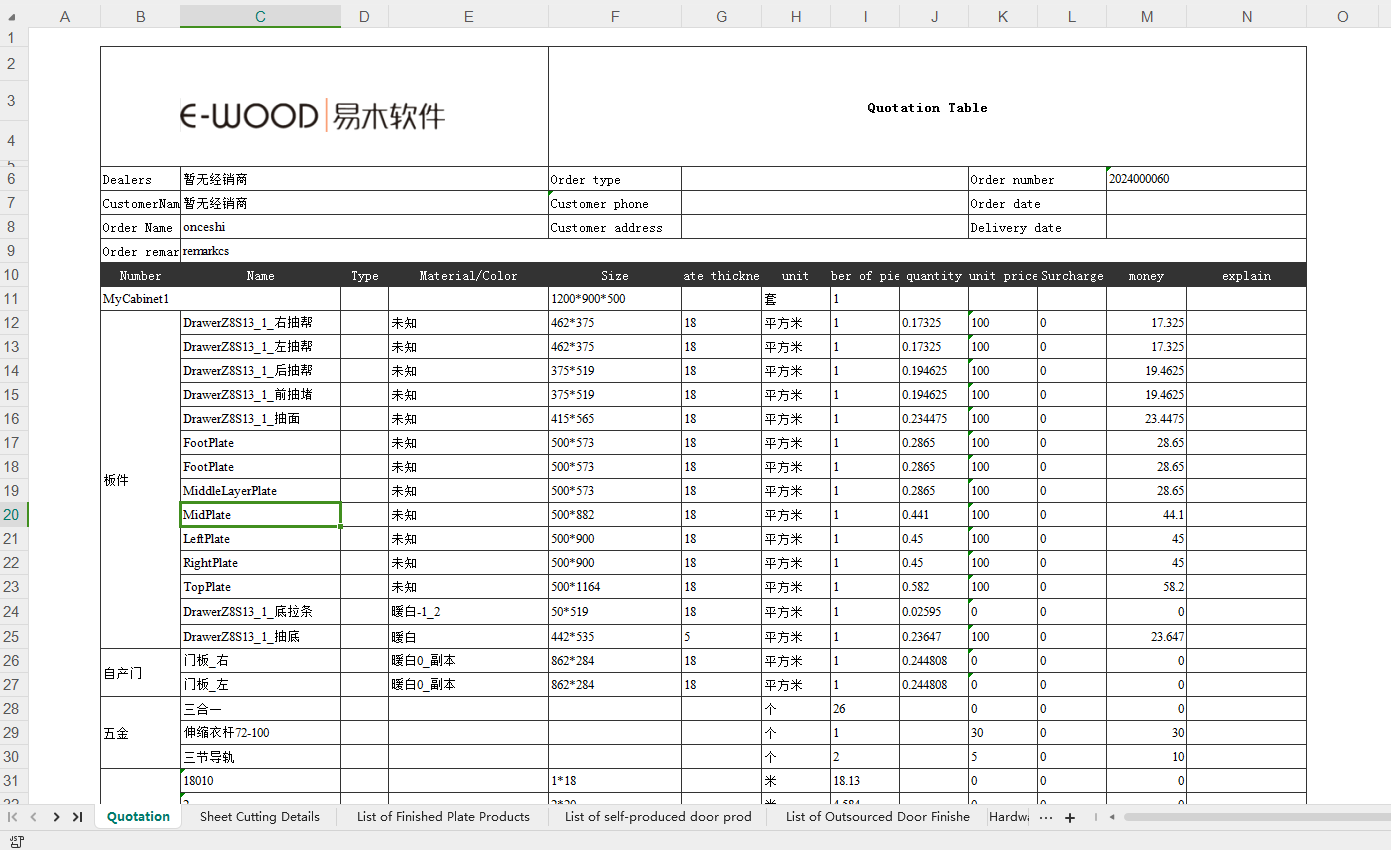Click the Quotation Table title cell

927,107
